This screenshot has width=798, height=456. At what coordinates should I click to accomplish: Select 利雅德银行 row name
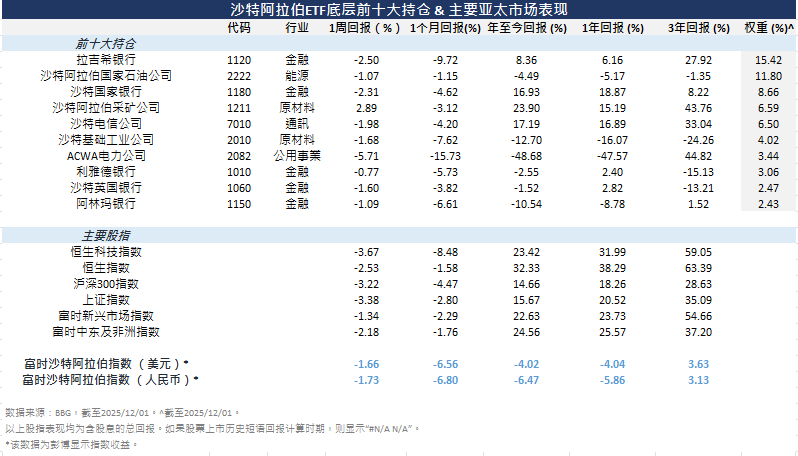point(106,172)
